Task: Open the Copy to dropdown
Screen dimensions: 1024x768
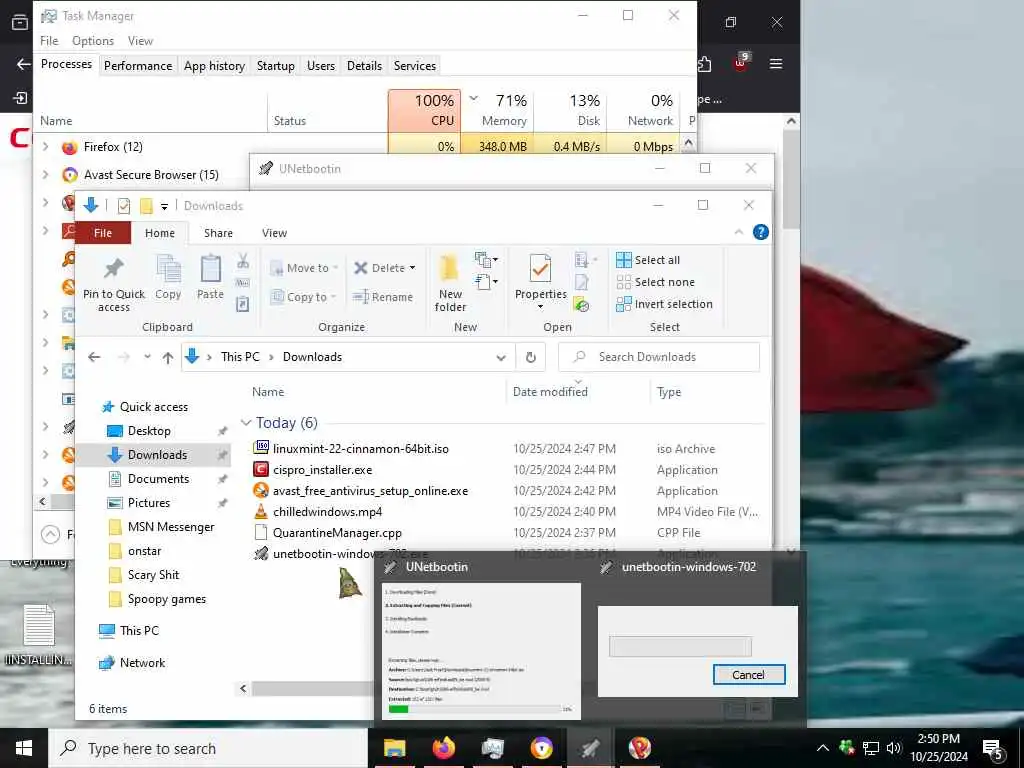Action: (x=304, y=297)
